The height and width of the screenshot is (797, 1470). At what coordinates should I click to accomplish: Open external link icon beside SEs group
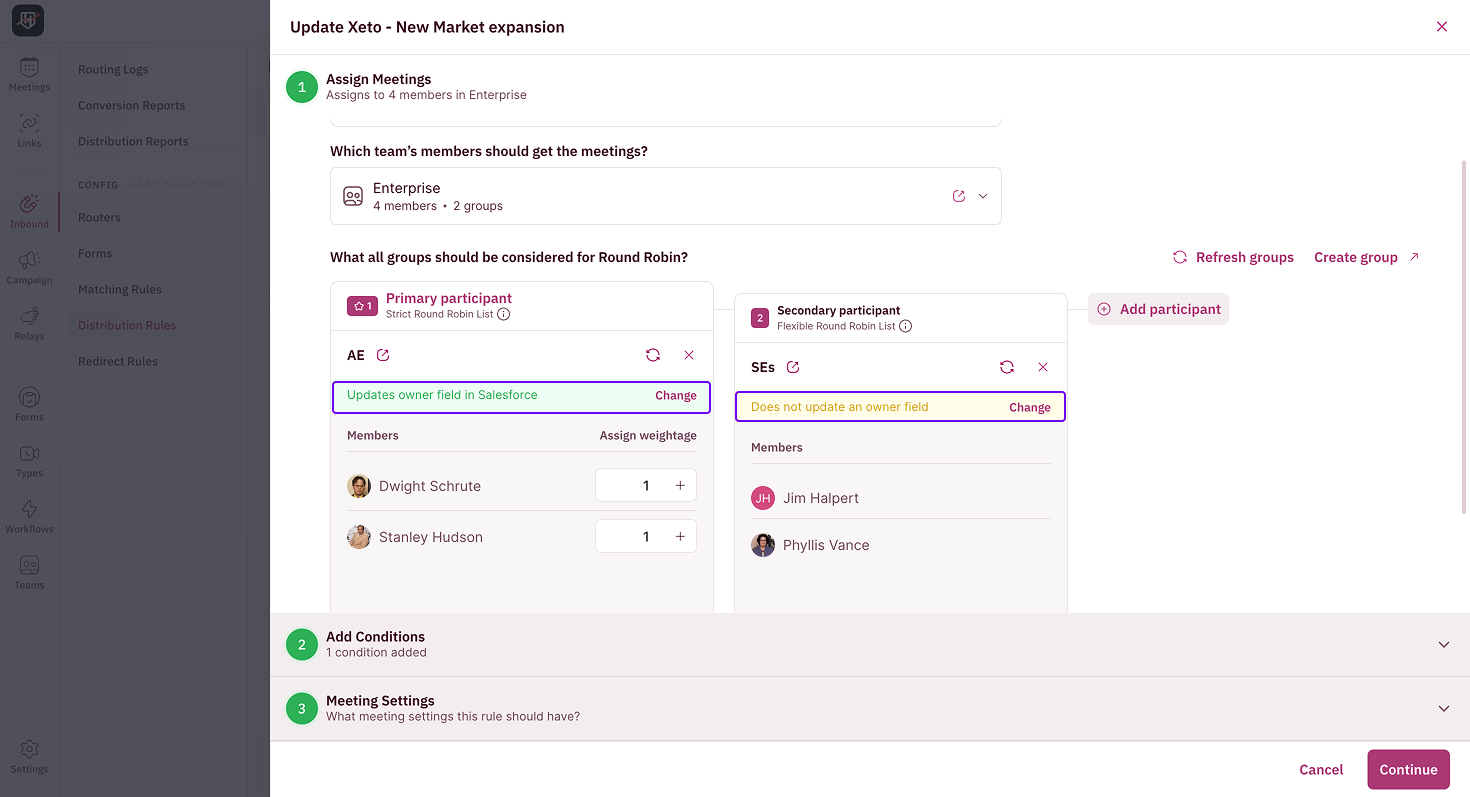click(793, 367)
